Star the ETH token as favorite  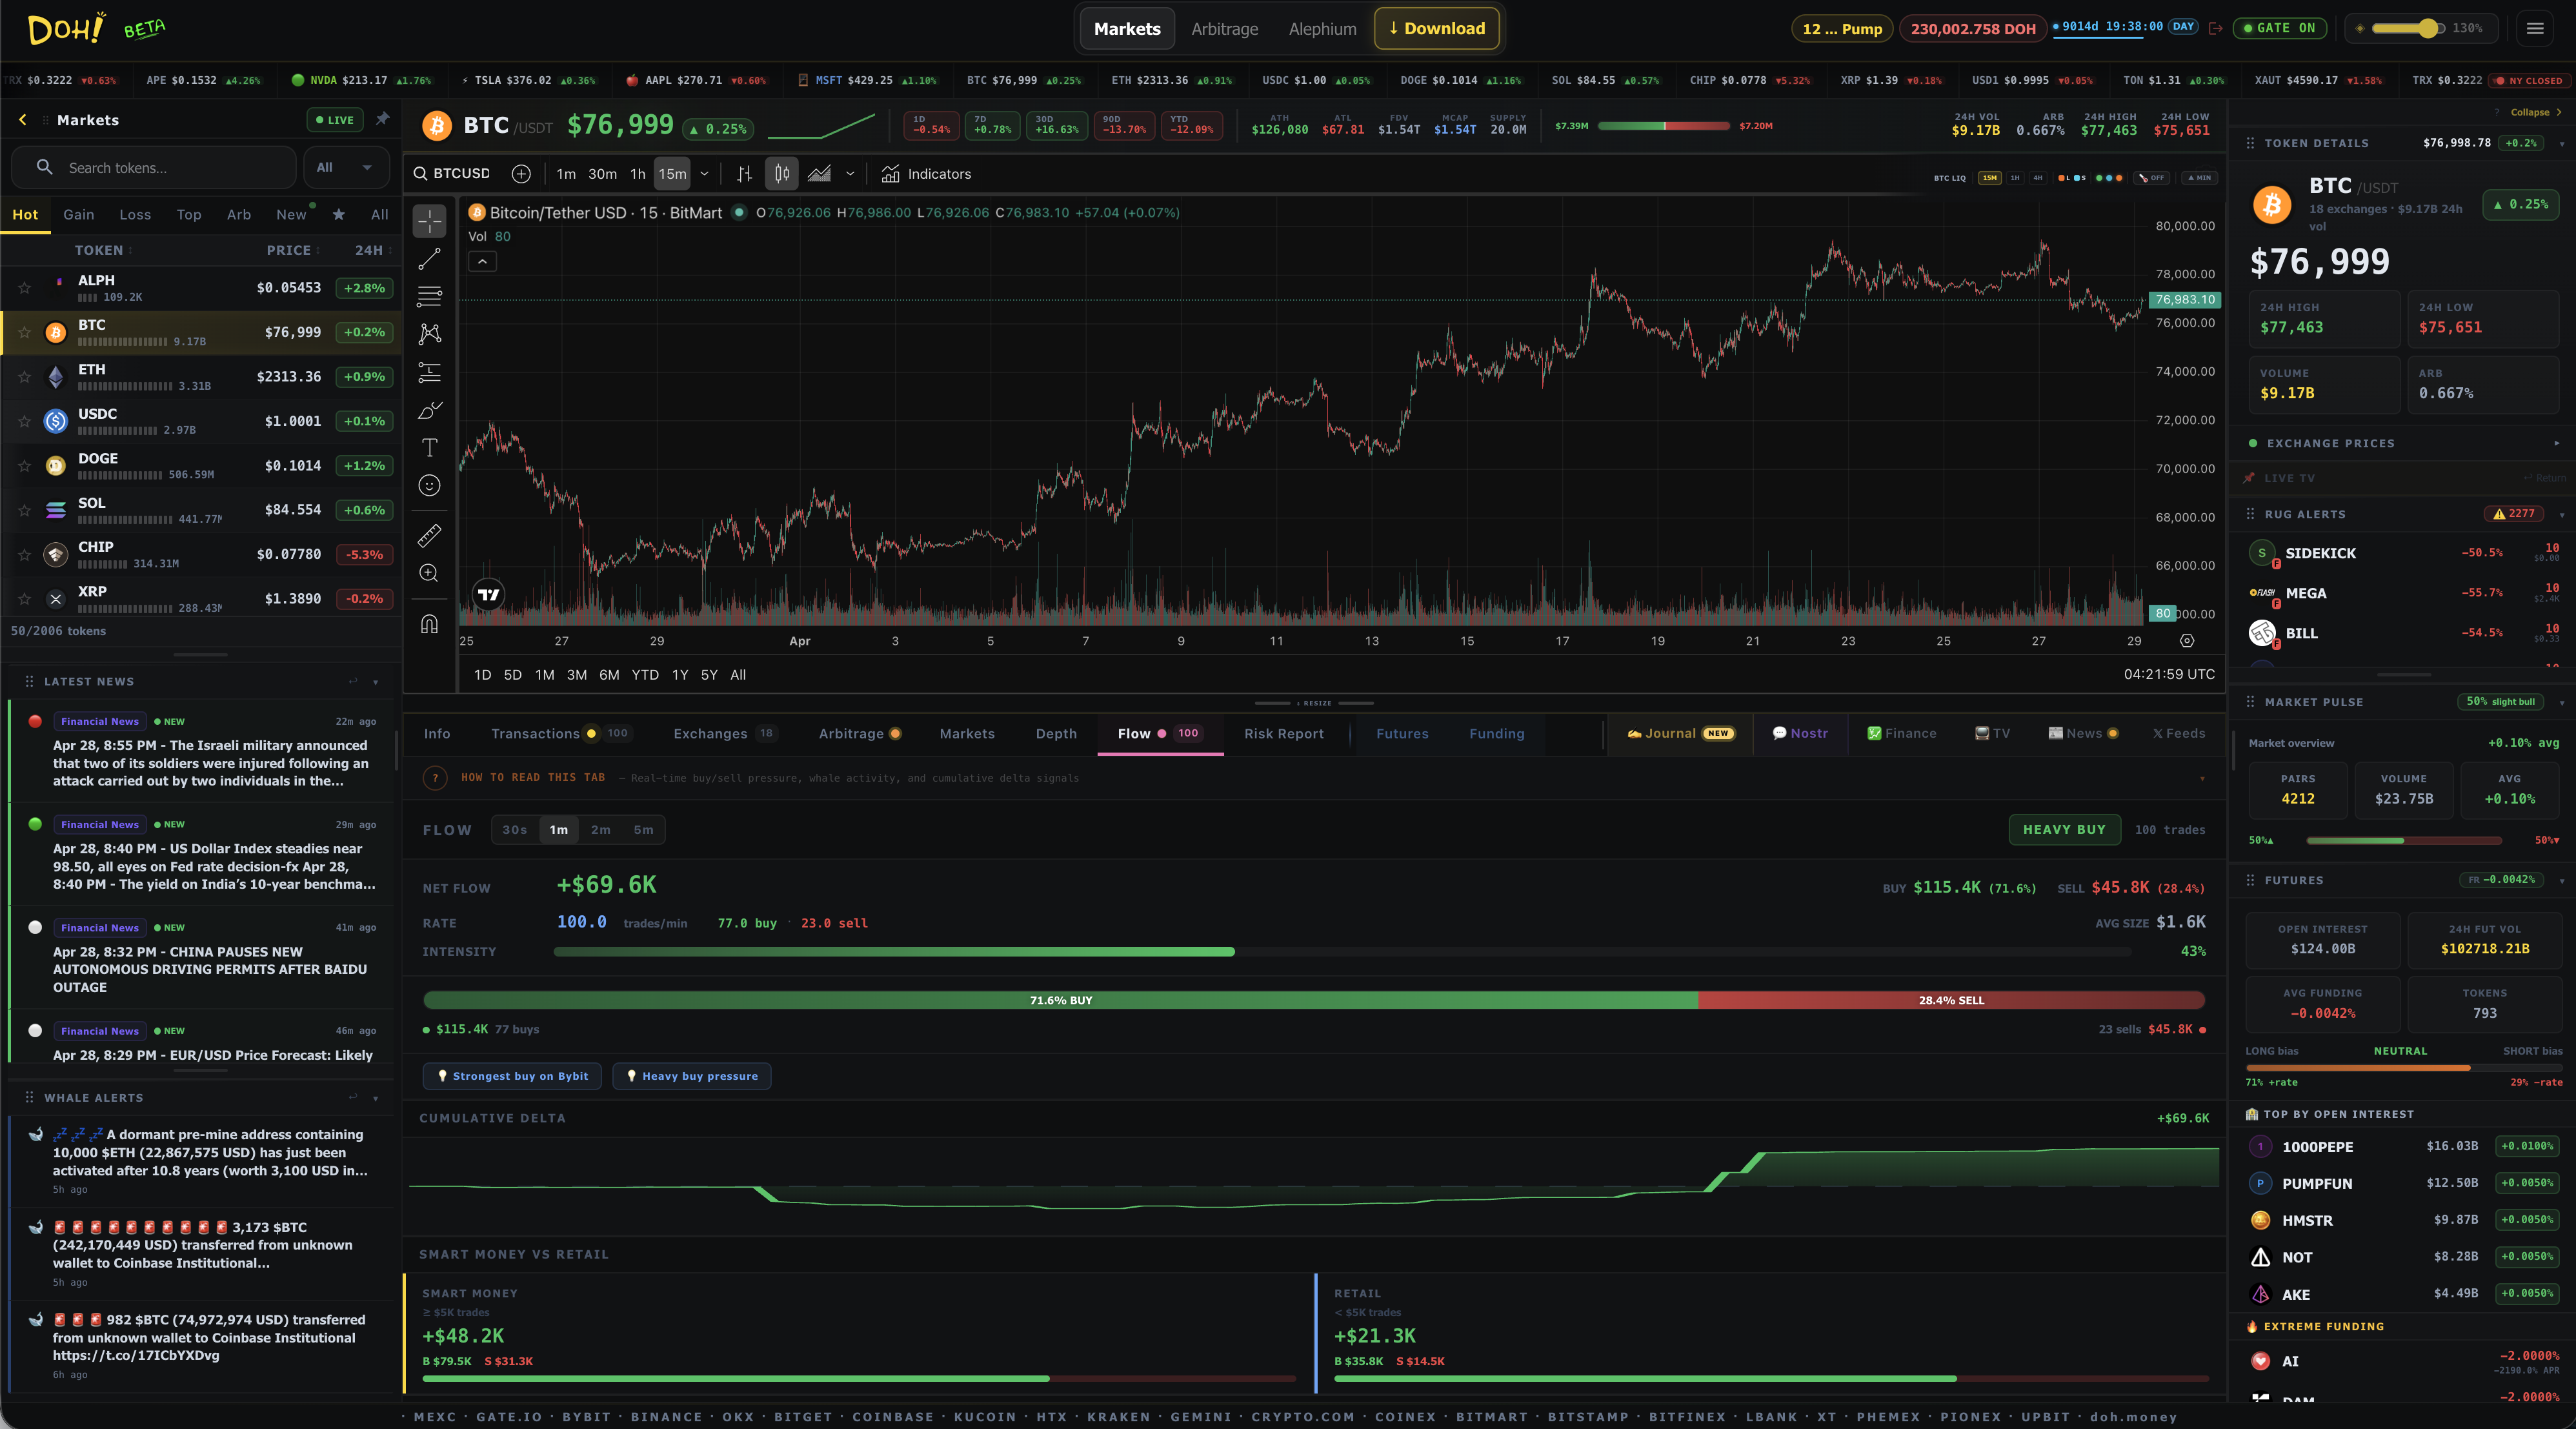point(25,377)
